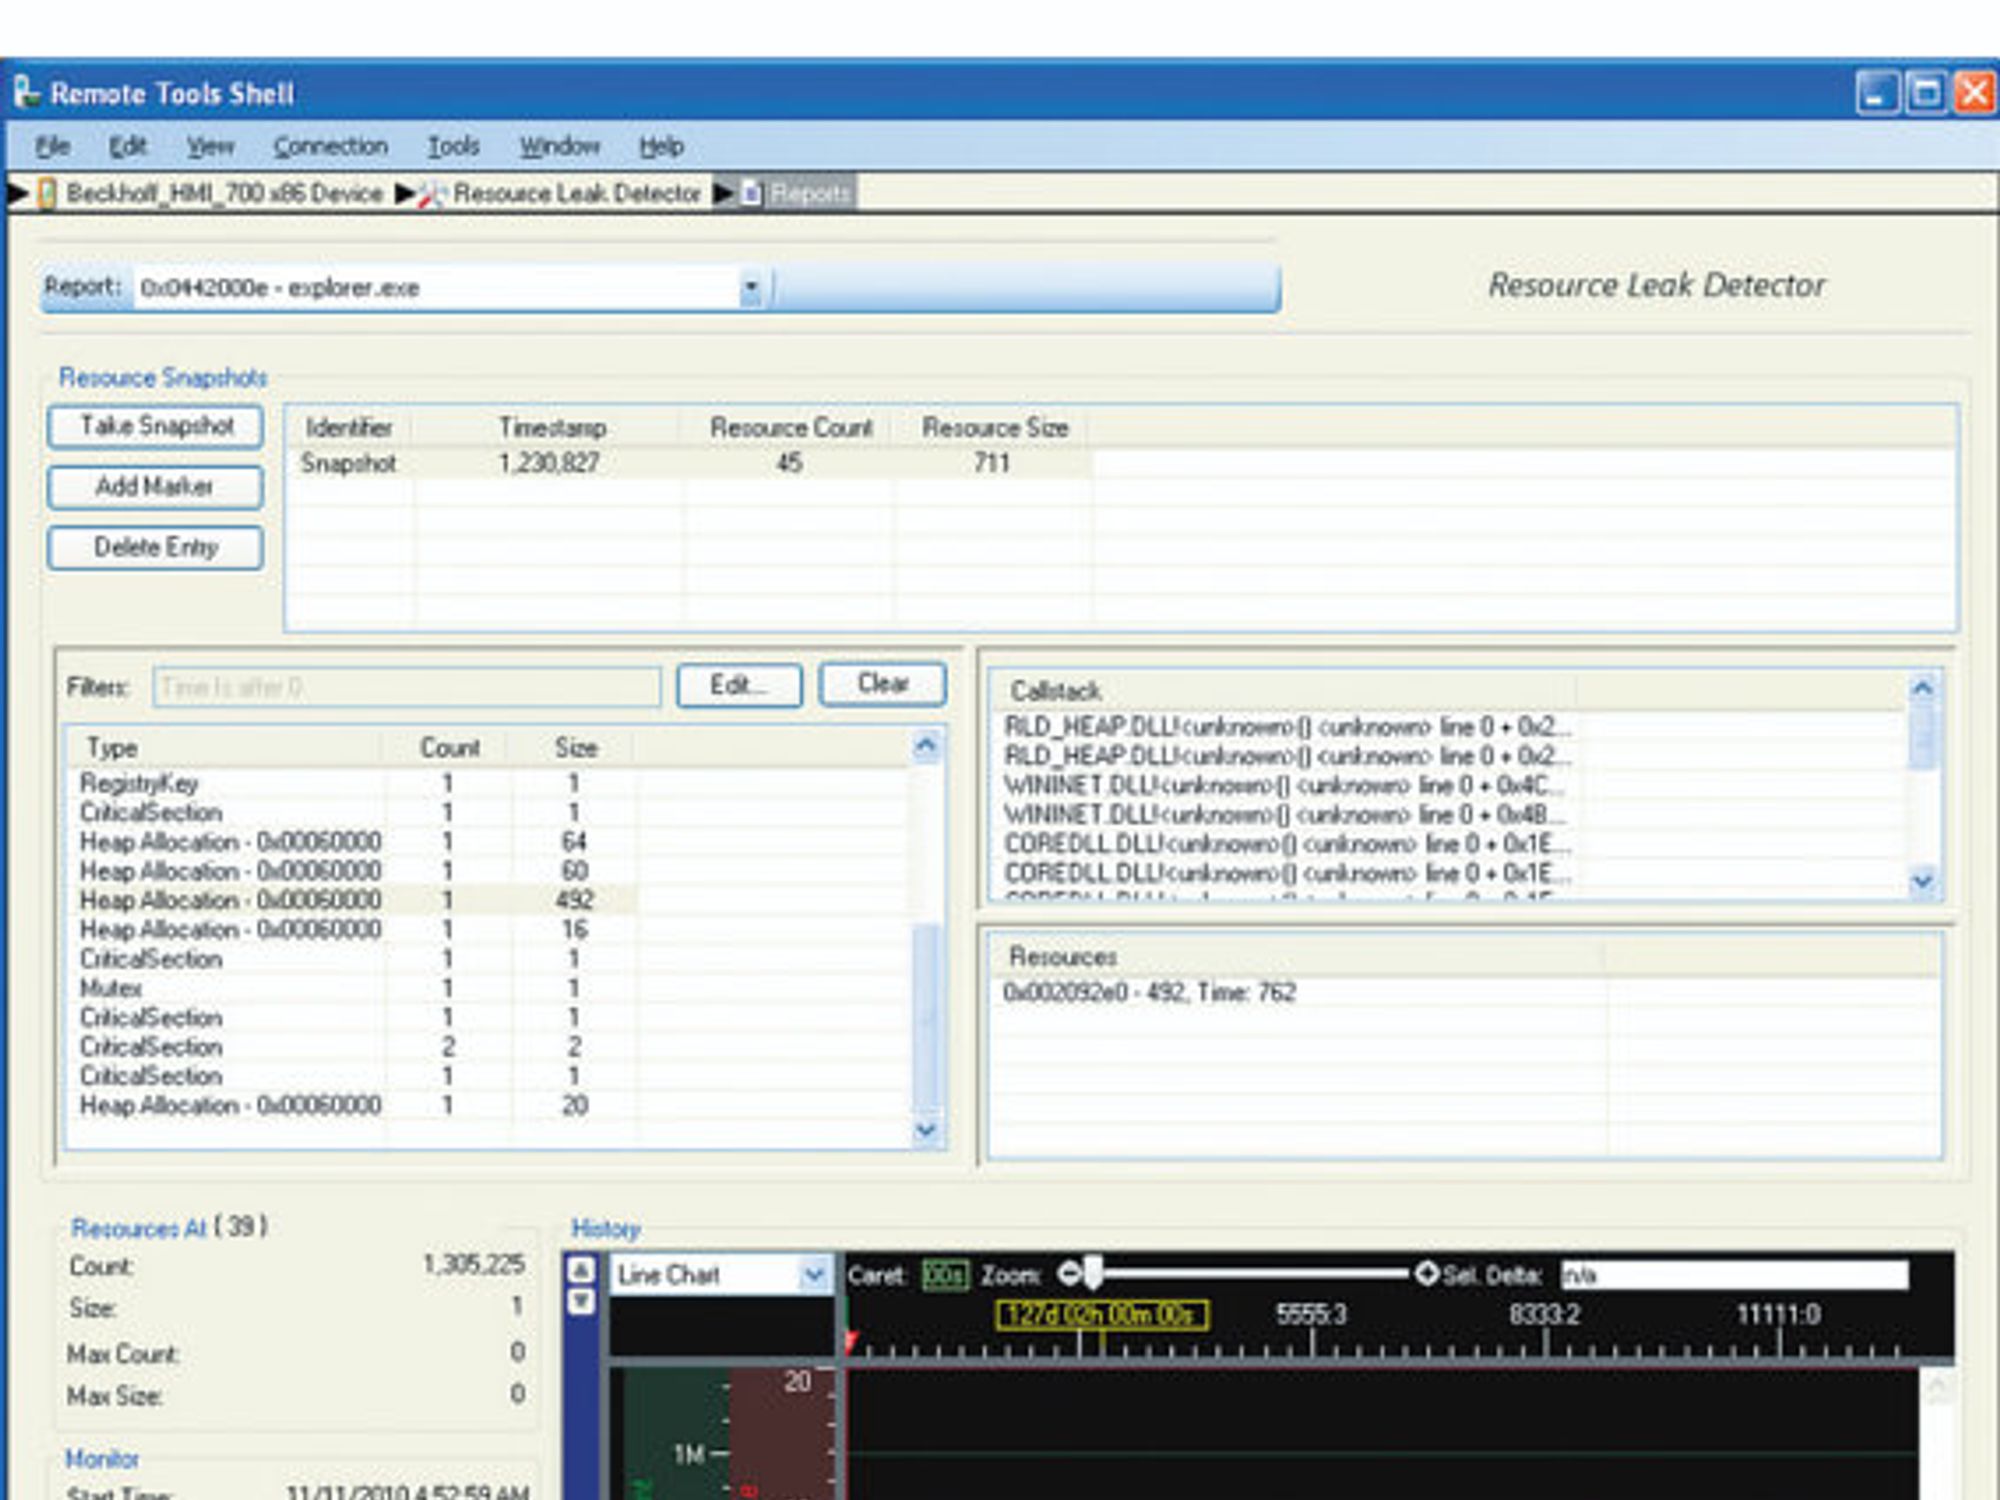Click the zoom-out icon left of slider
The width and height of the screenshot is (2000, 1500).
(x=1069, y=1274)
